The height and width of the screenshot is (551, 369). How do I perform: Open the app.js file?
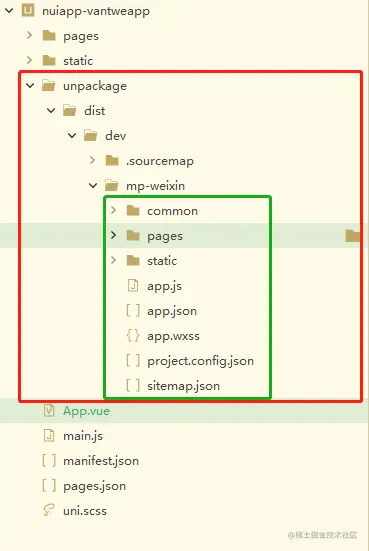click(x=164, y=286)
